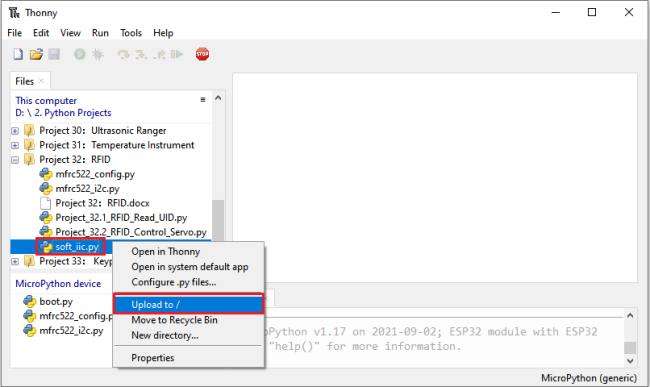
Task: Maximize the Thonny window
Action: (592, 12)
